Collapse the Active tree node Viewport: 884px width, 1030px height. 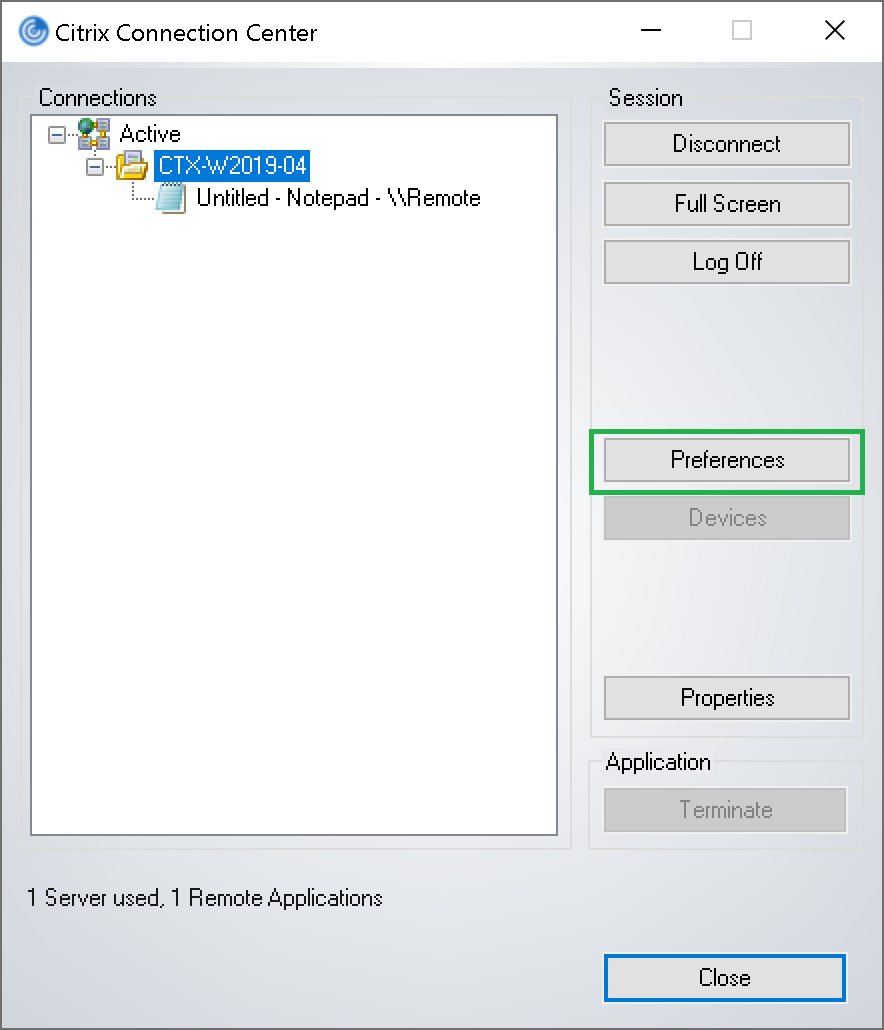point(57,134)
